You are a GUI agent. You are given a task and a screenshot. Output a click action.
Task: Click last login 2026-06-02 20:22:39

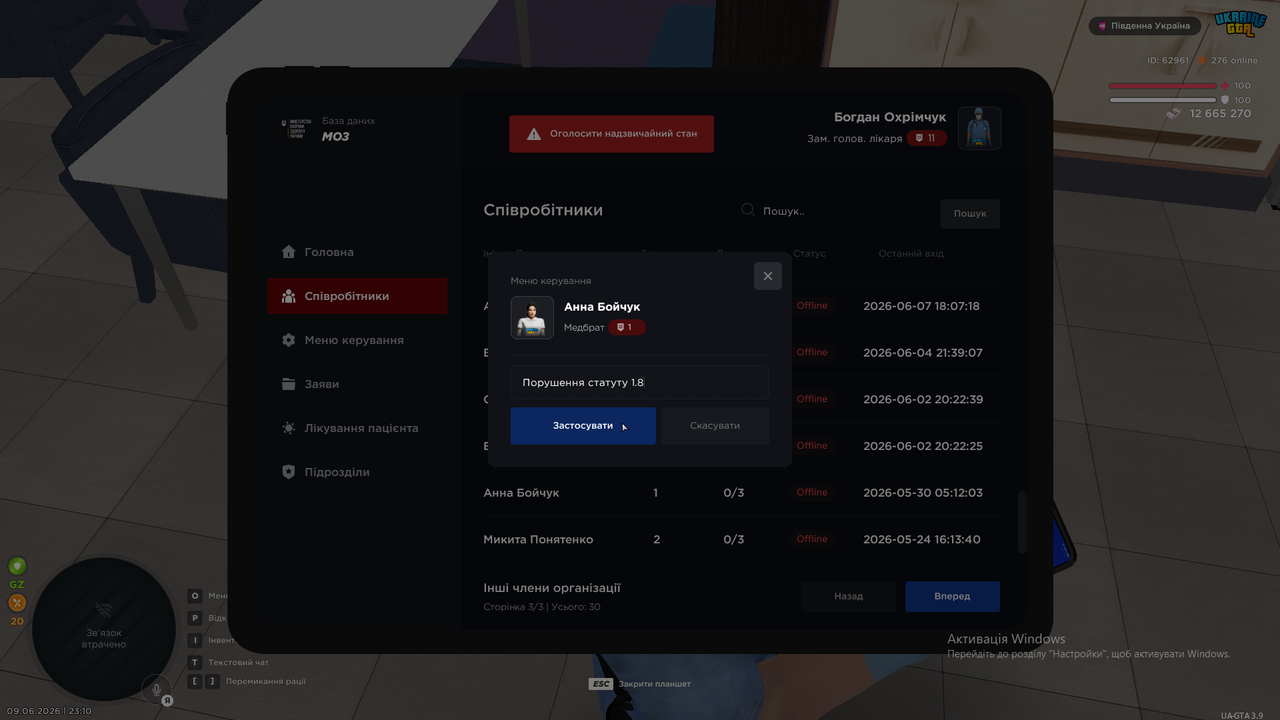click(923, 399)
